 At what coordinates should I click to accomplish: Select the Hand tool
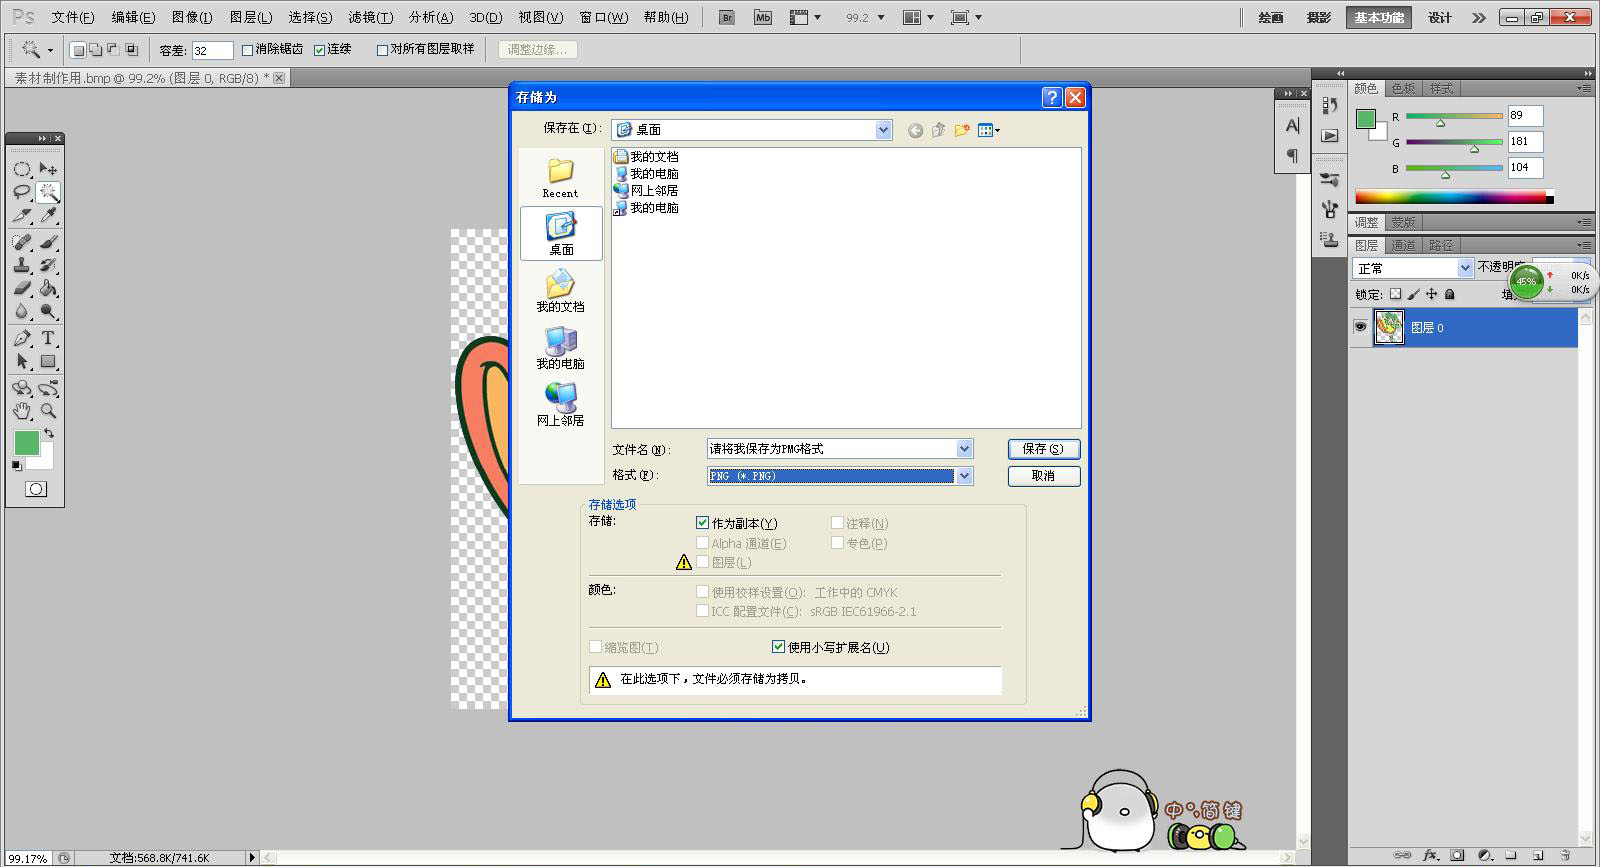point(22,410)
